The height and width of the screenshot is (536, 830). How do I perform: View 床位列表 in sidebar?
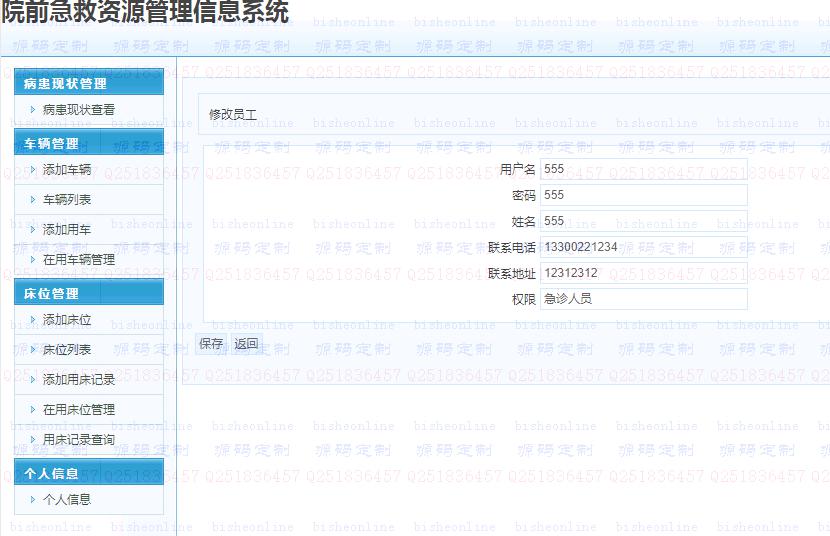click(67, 350)
